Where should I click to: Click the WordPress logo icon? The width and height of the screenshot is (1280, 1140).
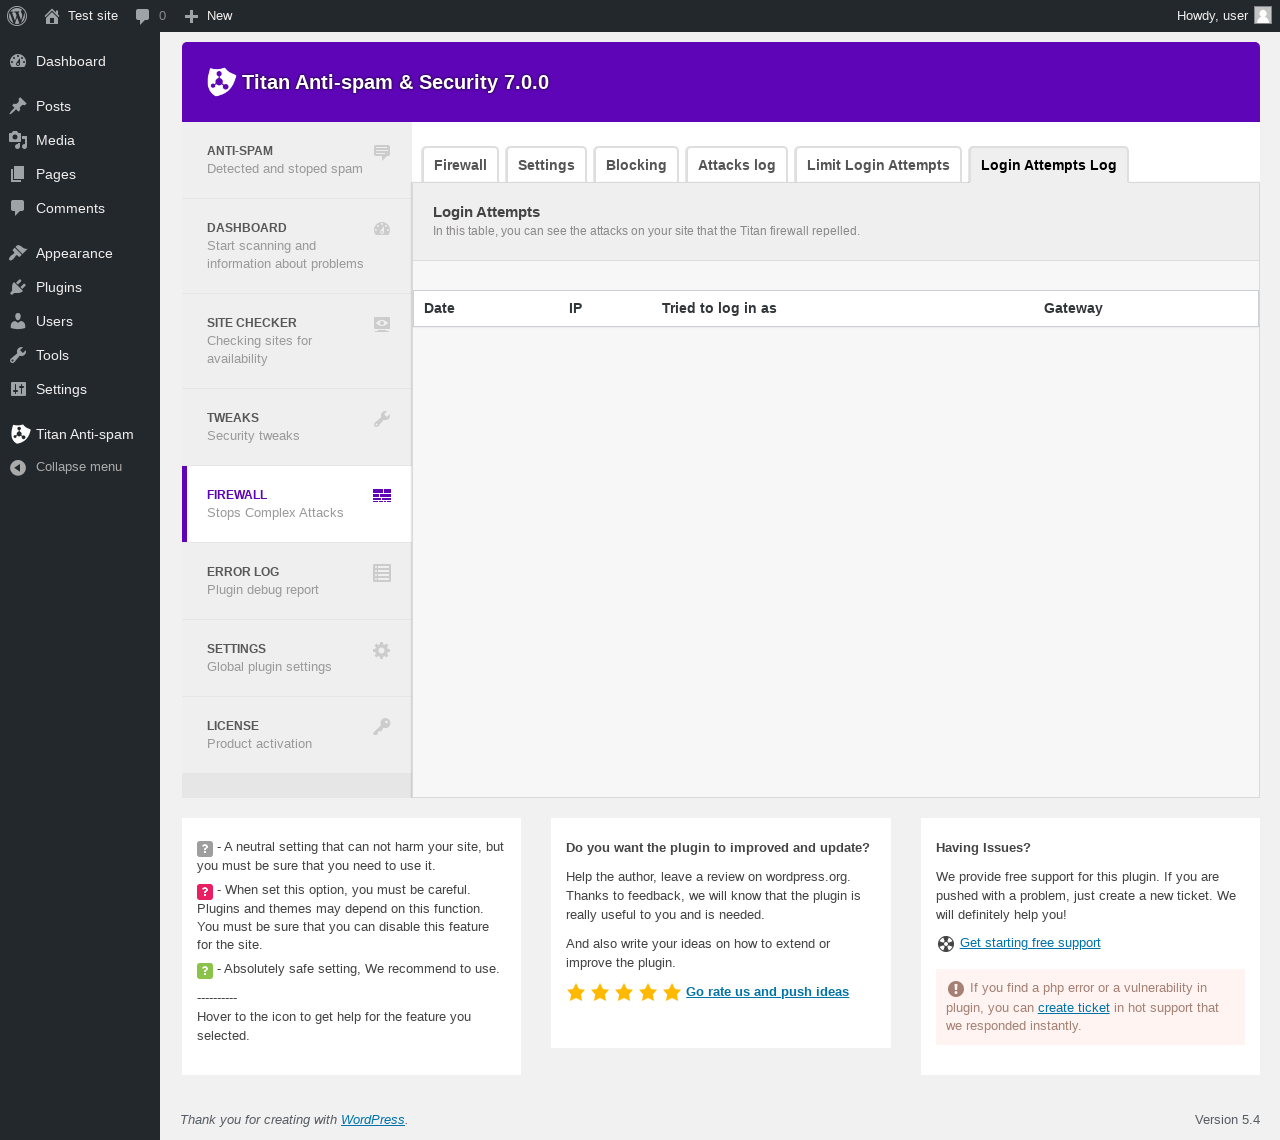pos(17,16)
